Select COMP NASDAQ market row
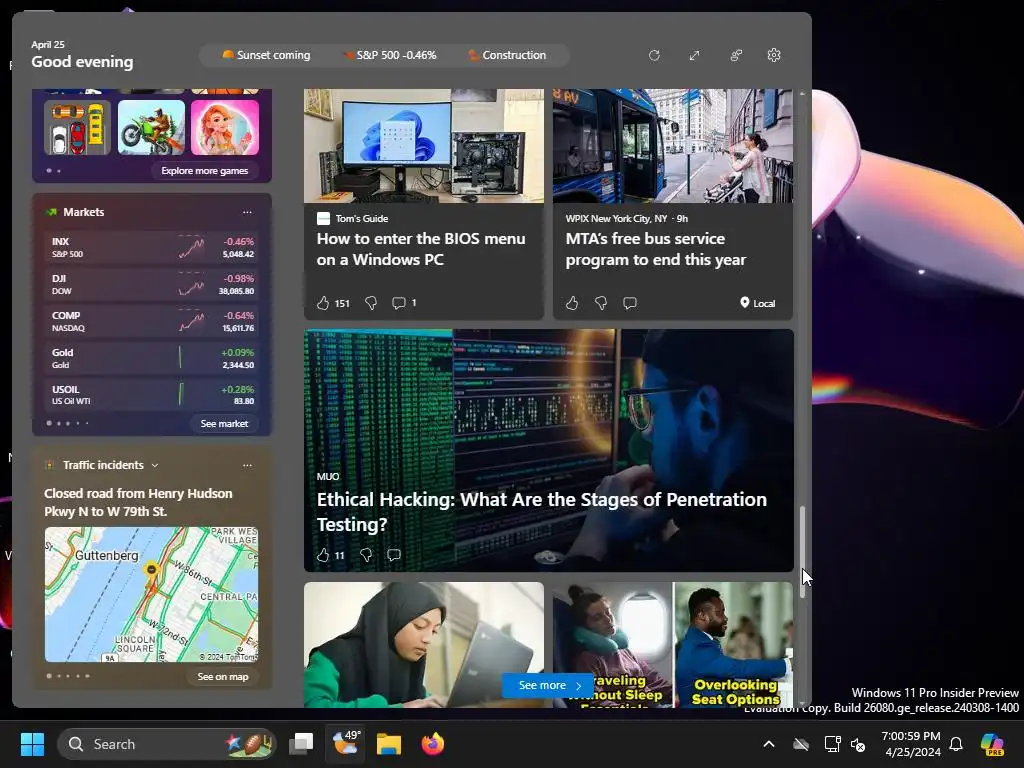This screenshot has height=768, width=1024. (152, 322)
